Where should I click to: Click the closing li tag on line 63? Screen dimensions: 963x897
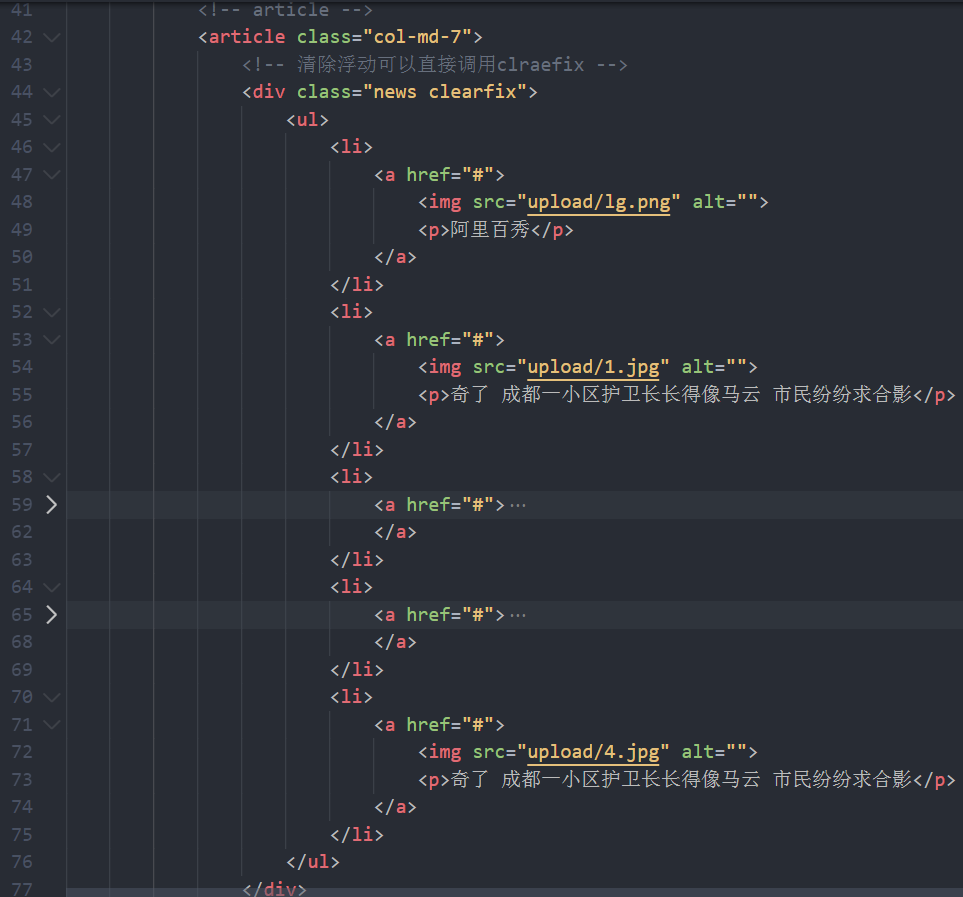point(357,559)
